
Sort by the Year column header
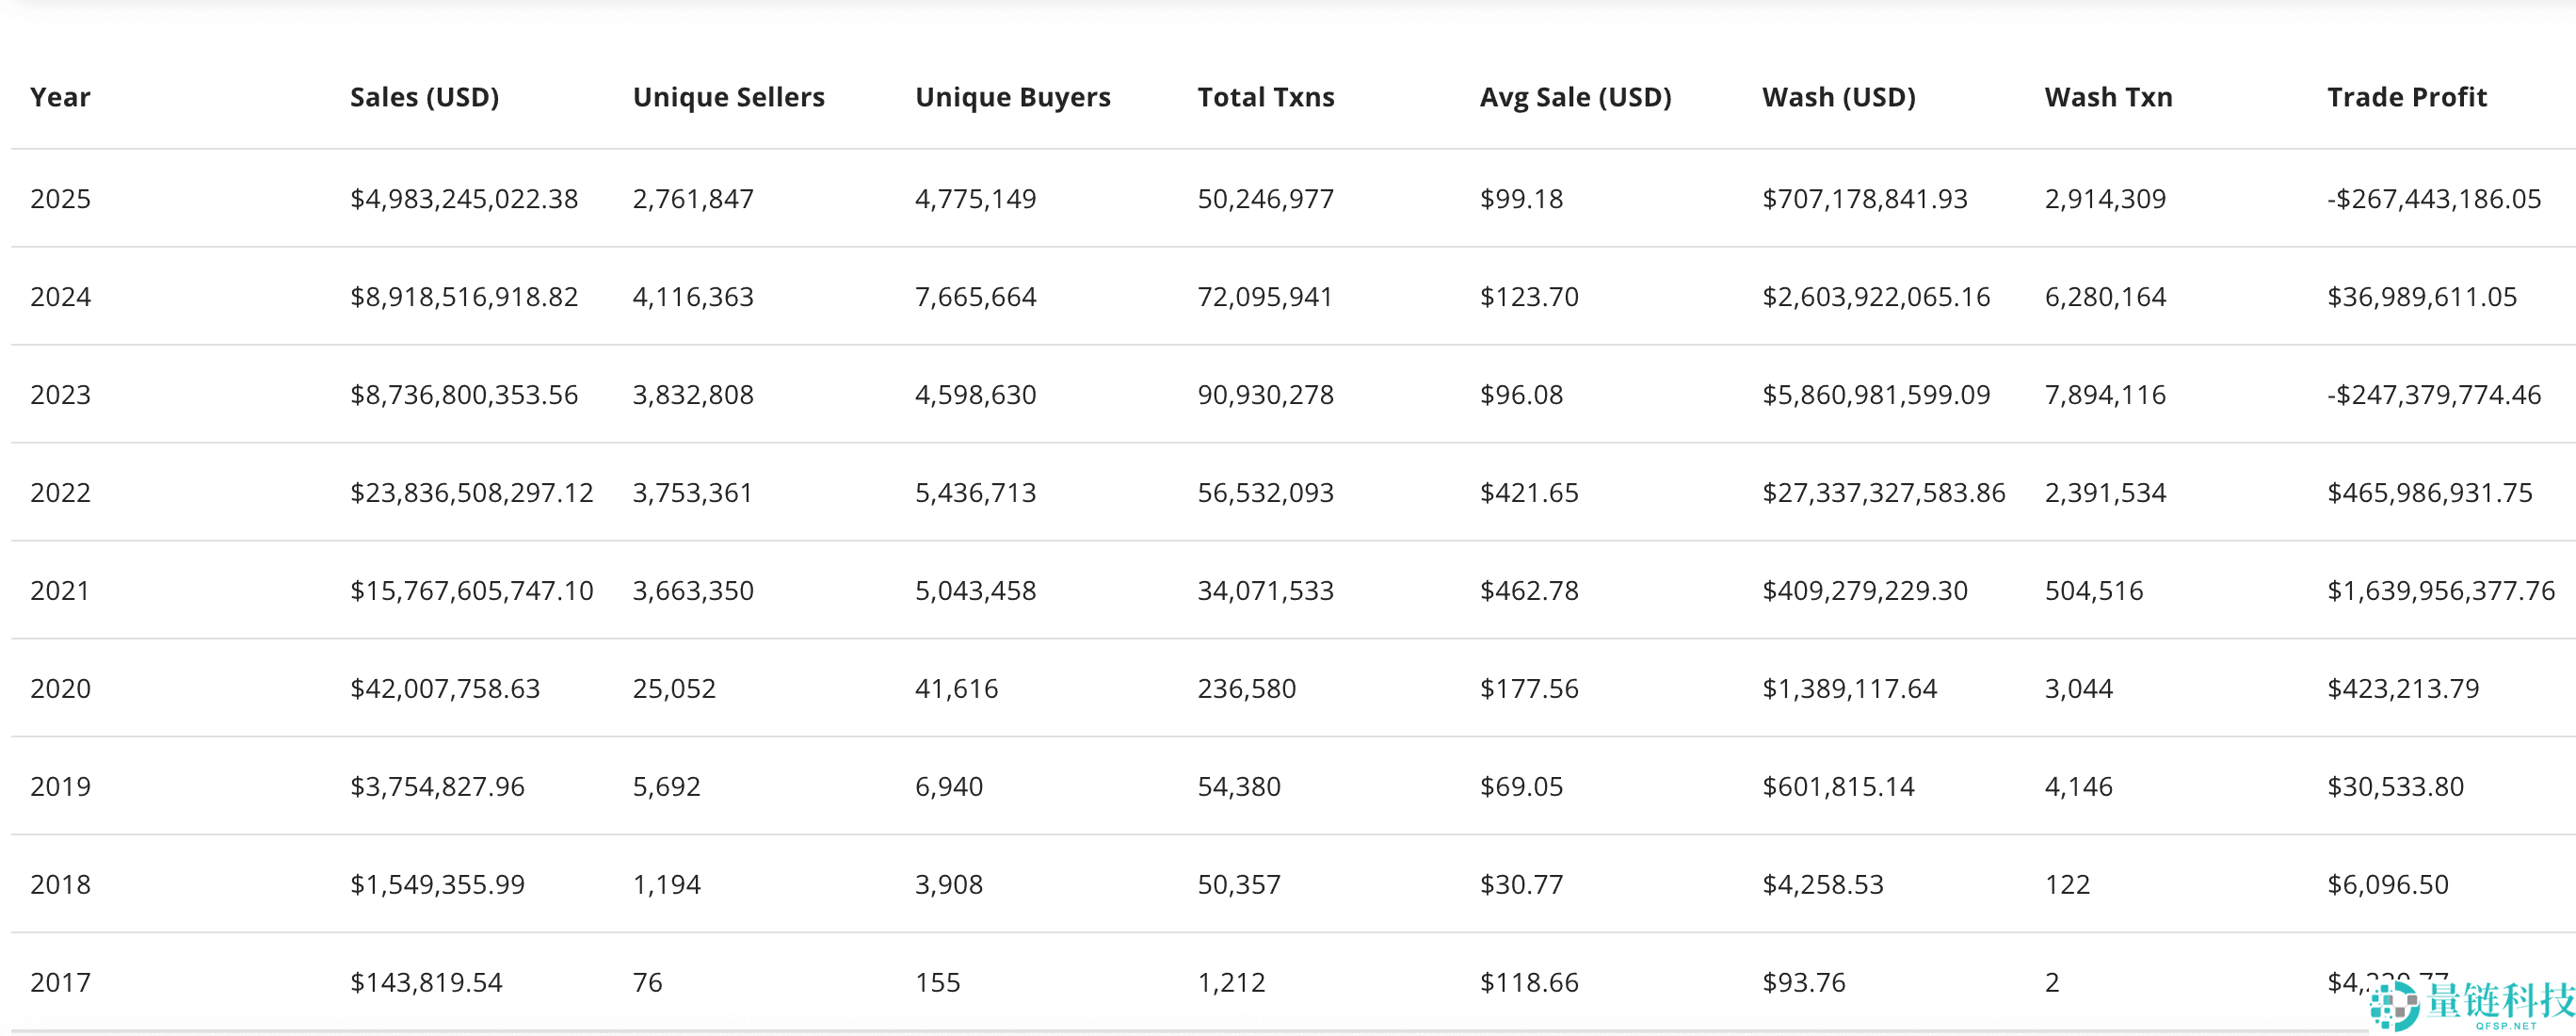click(60, 97)
